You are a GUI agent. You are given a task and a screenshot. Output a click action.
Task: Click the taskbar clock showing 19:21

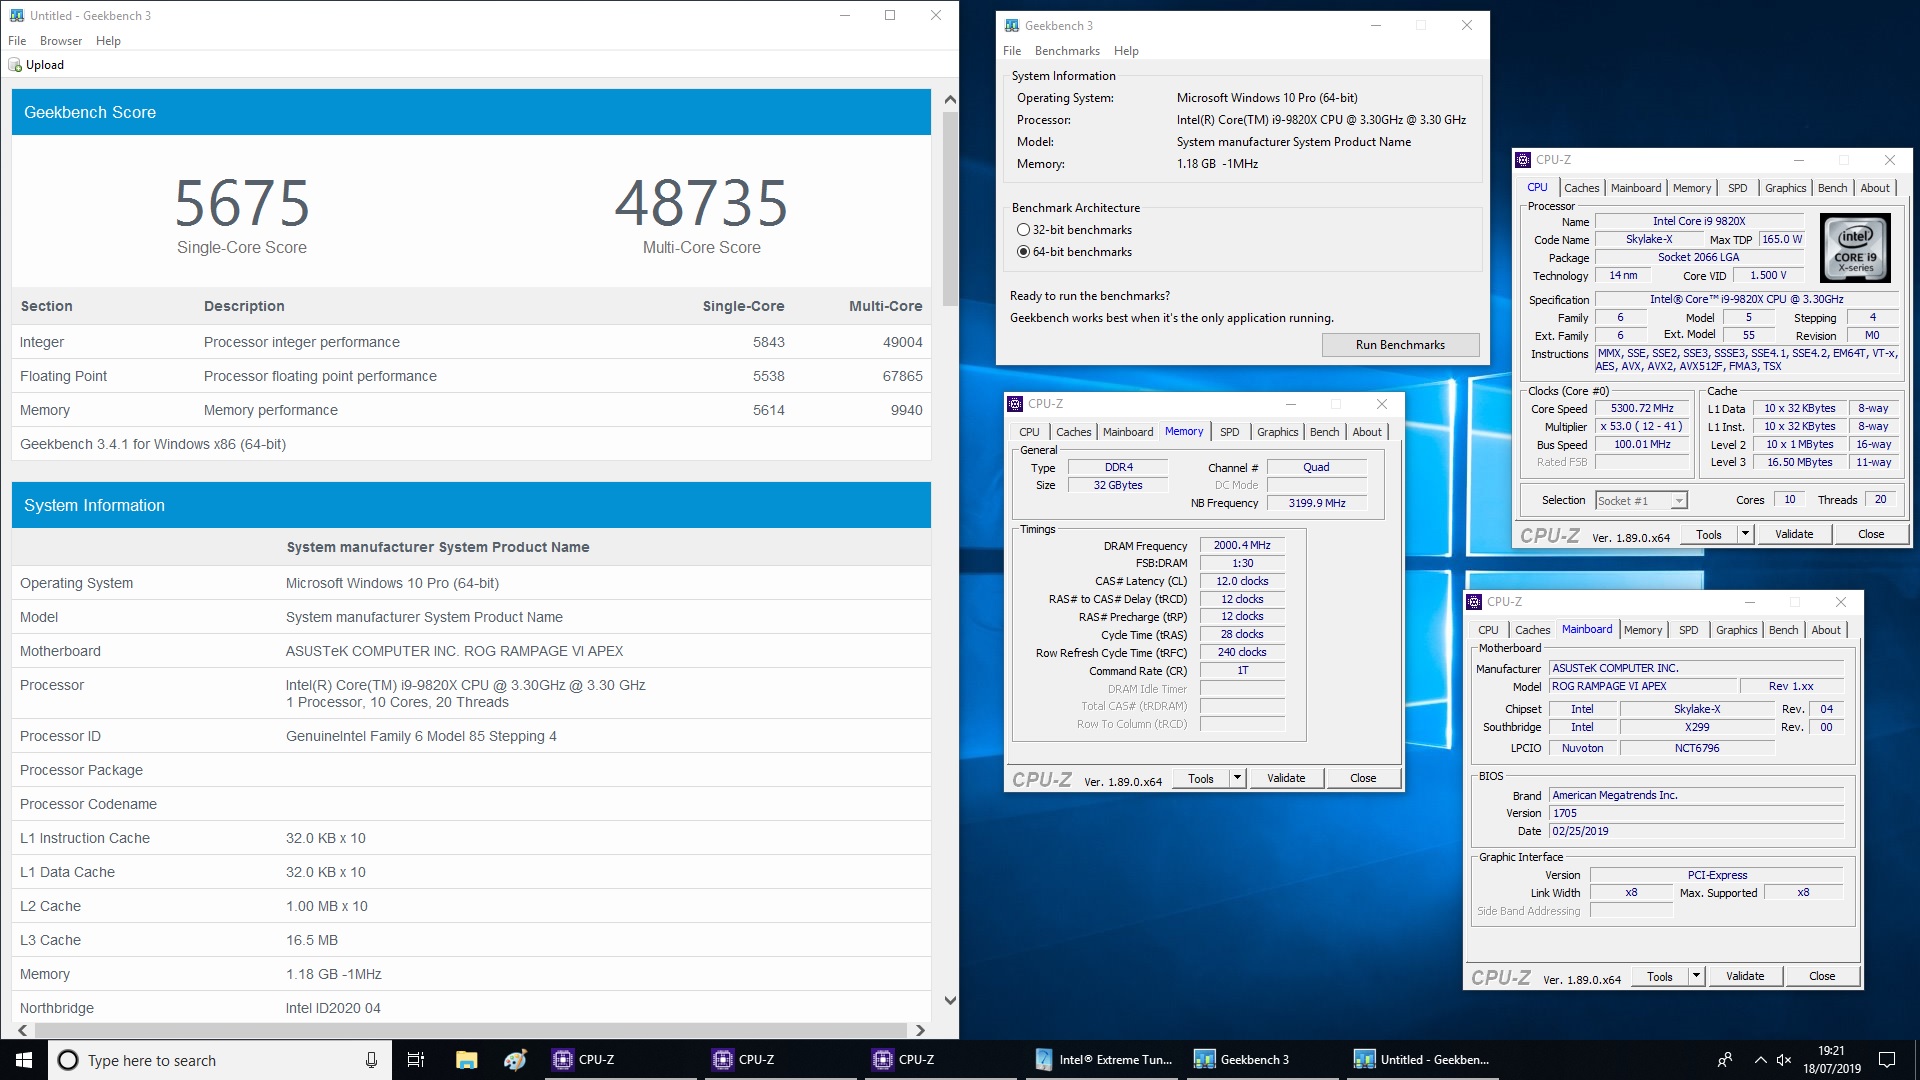(x=1831, y=1060)
